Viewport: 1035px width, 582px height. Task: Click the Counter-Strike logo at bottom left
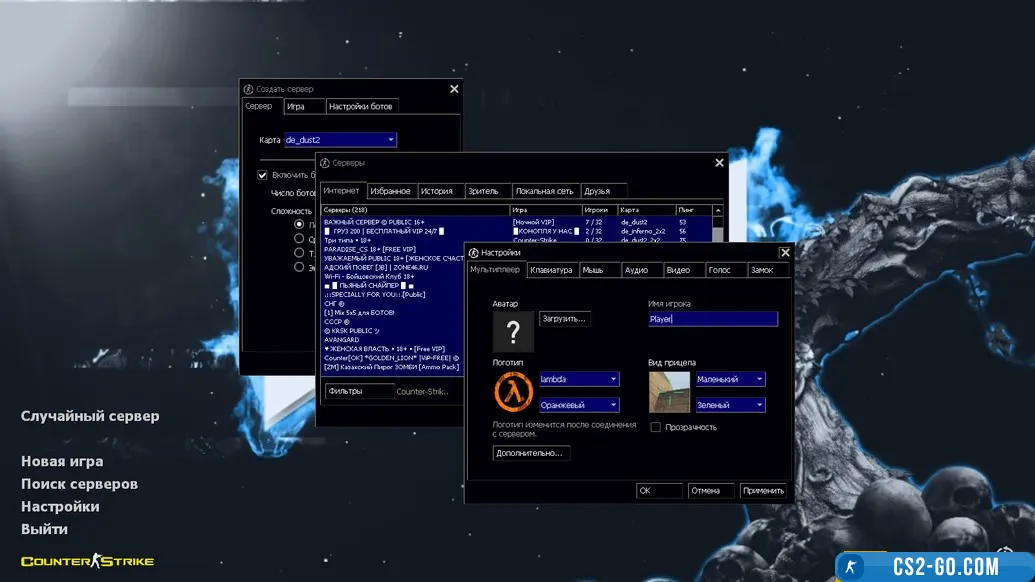pyautogui.click(x=88, y=561)
